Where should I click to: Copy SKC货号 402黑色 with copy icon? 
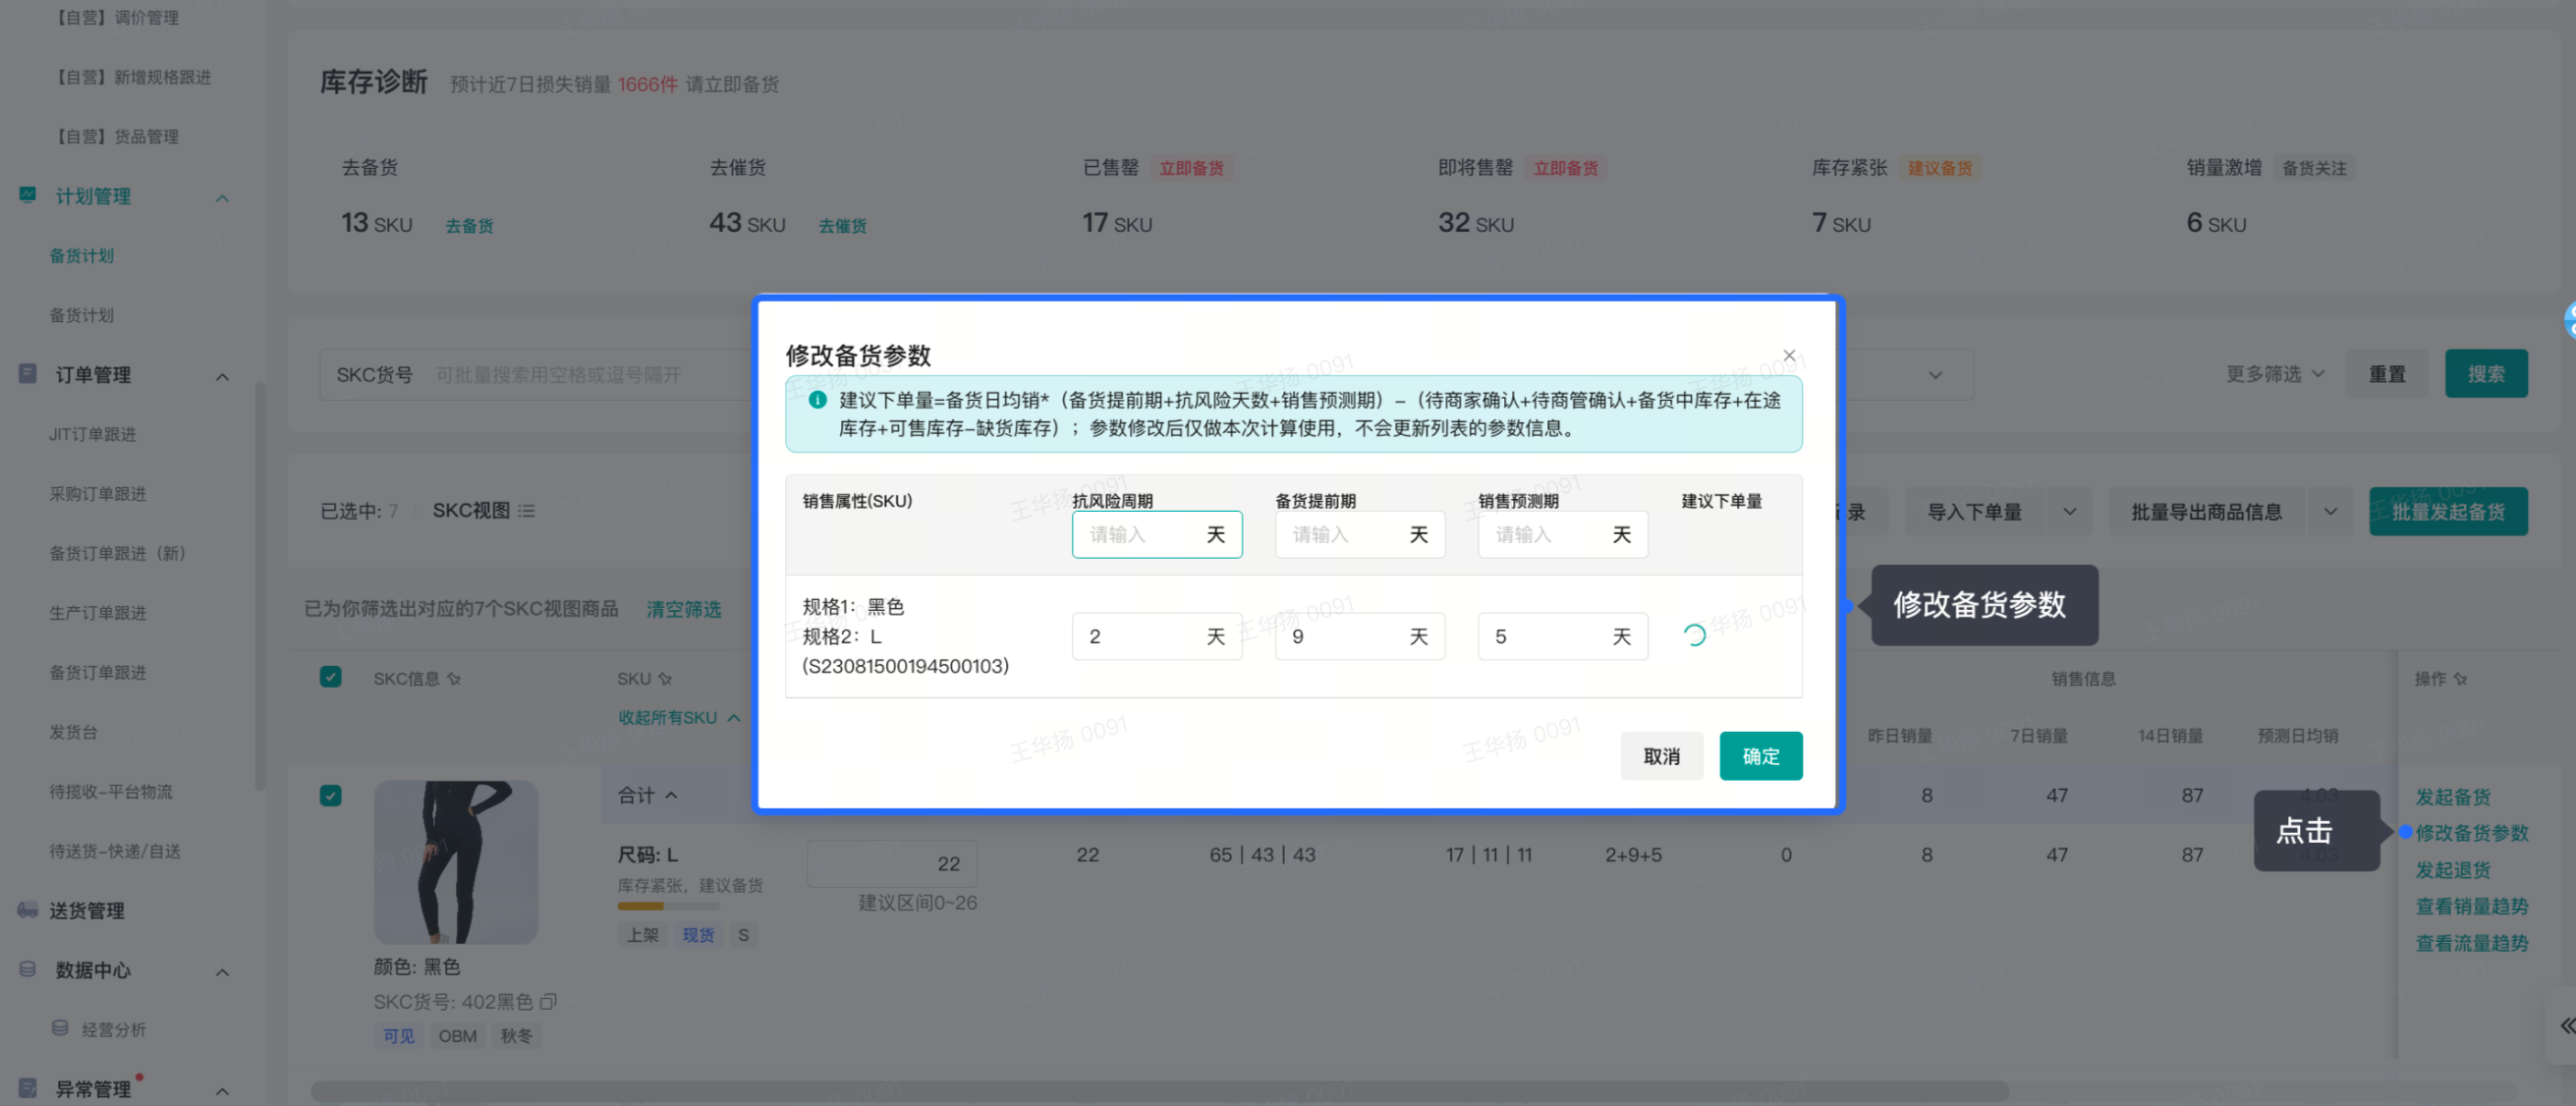pos(548,1000)
